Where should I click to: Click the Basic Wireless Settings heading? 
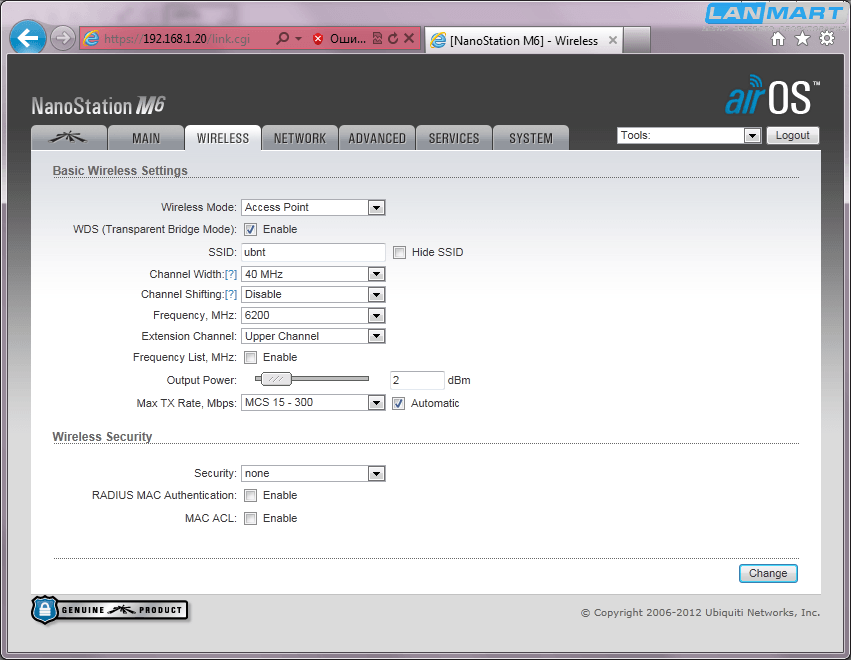tap(120, 170)
